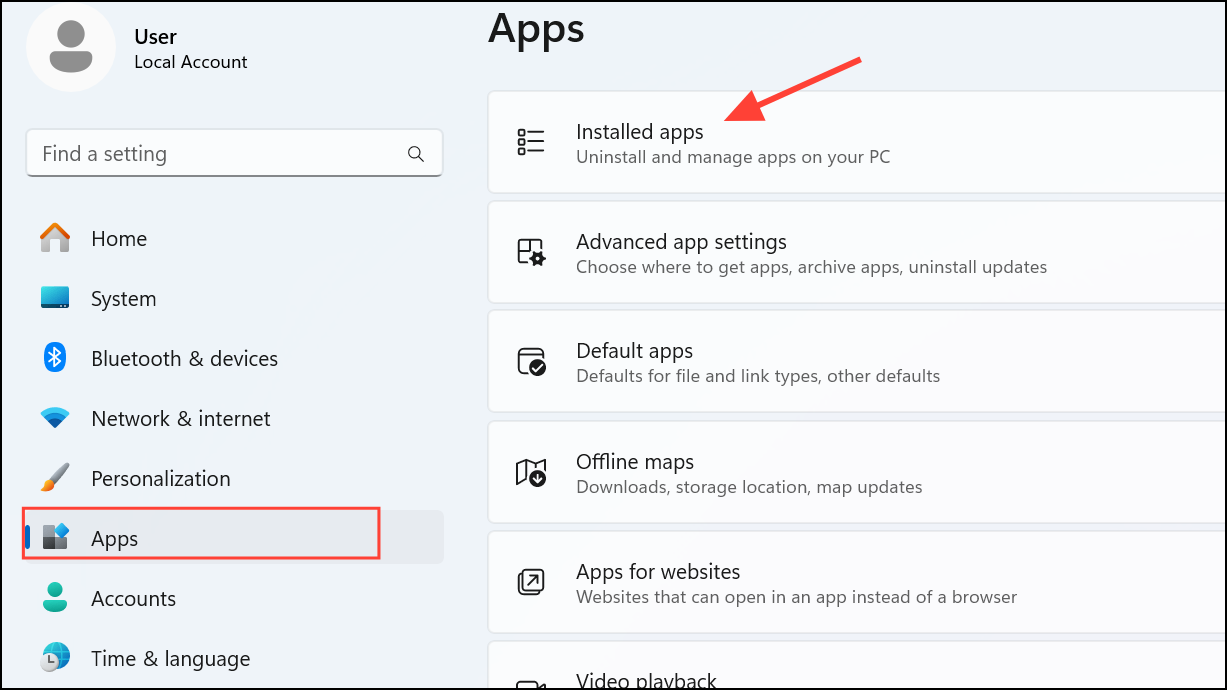The image size is (1227, 690).
Task: Click the Local Account label
Action: [x=191, y=62]
